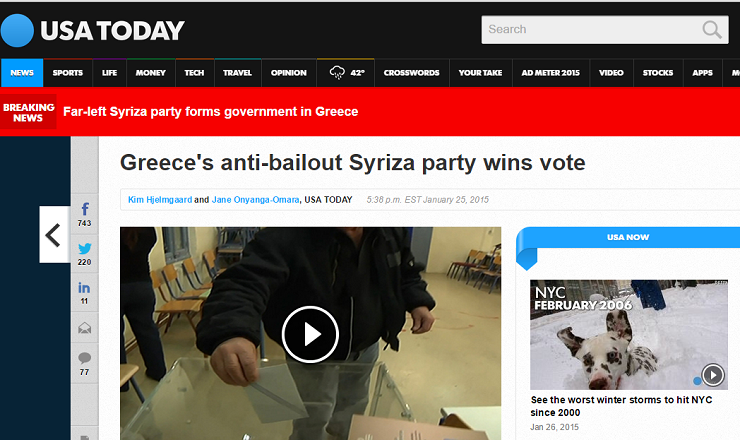Open the Sports section tab
740x440 pixels.
coord(67,73)
